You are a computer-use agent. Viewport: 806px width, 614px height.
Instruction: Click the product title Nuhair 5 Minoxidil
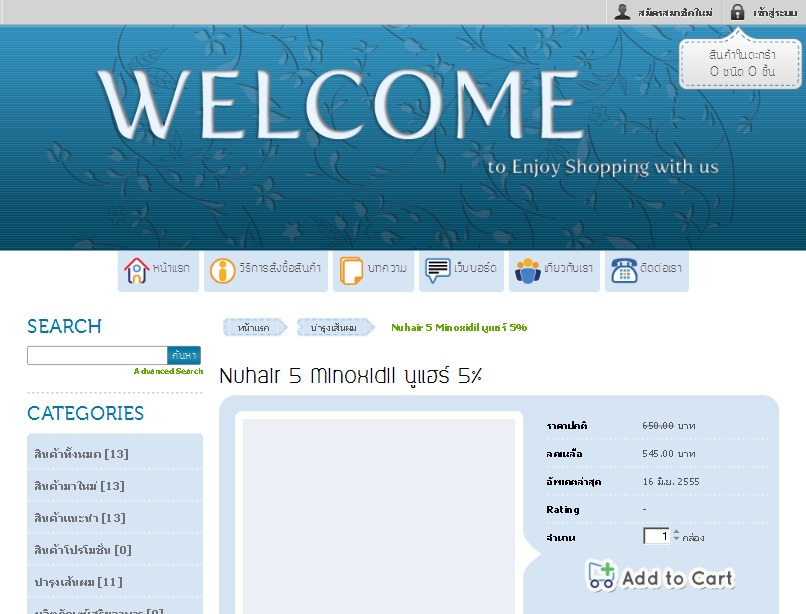(351, 376)
